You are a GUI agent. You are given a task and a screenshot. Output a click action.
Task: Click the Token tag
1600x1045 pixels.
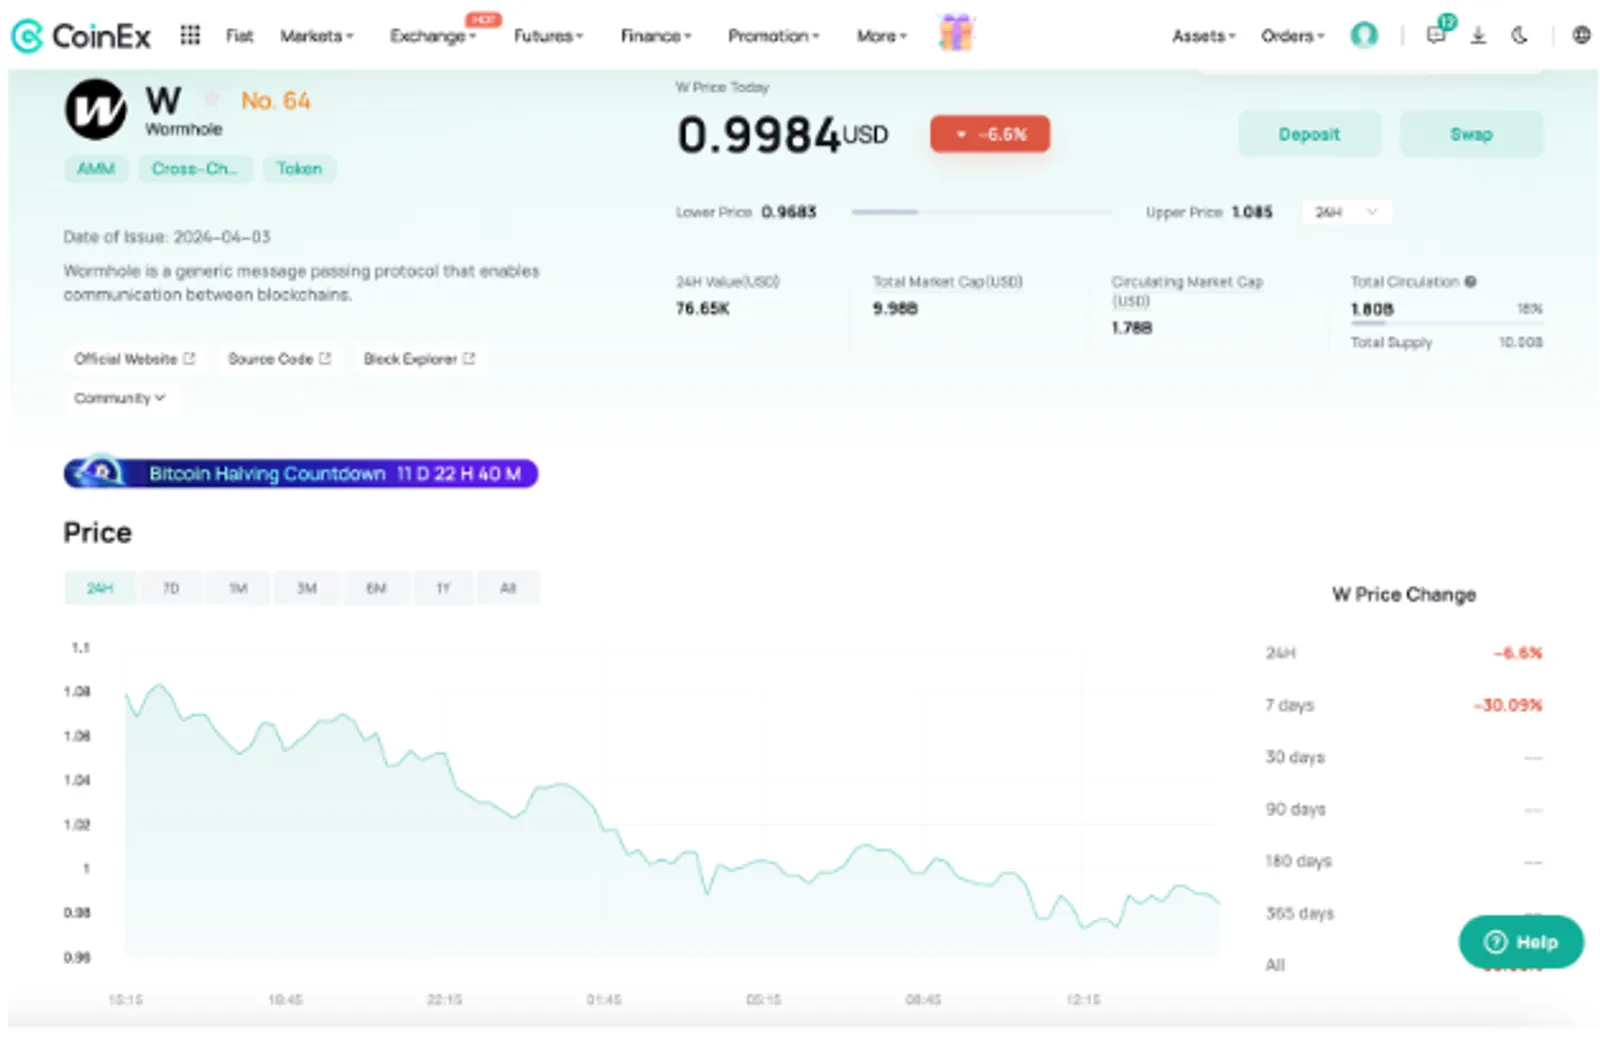pyautogui.click(x=299, y=169)
